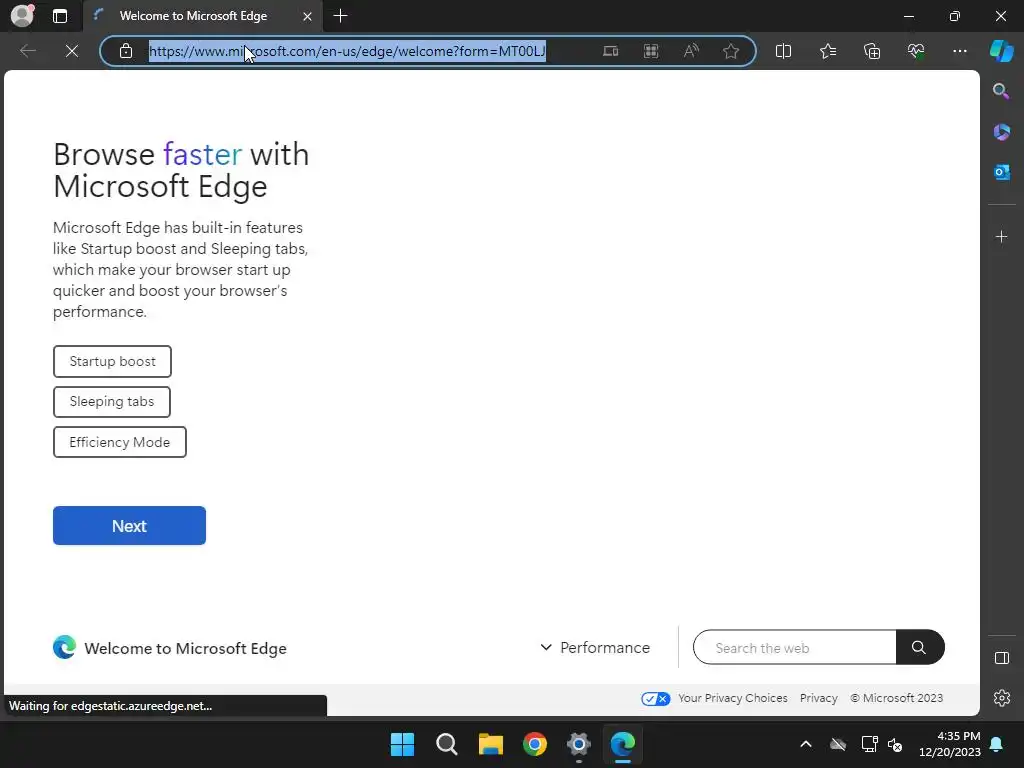Go back with the back arrow
1024x768 pixels.
[x=27, y=51]
